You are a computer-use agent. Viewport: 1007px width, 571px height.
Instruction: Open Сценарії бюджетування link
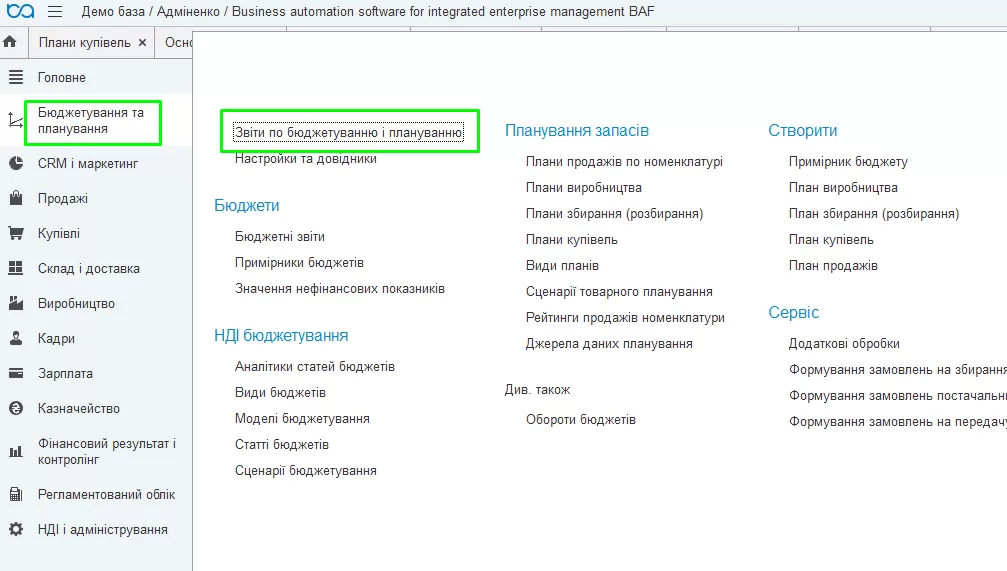click(306, 471)
